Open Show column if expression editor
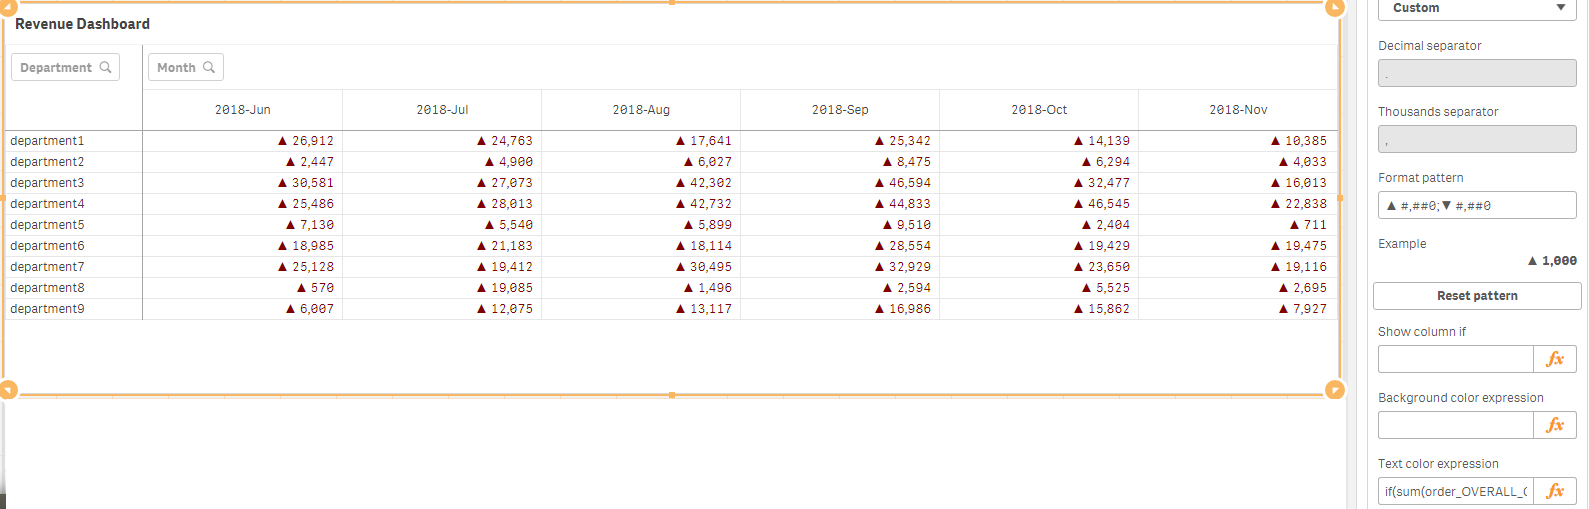The width and height of the screenshot is (1589, 509). (x=1555, y=359)
